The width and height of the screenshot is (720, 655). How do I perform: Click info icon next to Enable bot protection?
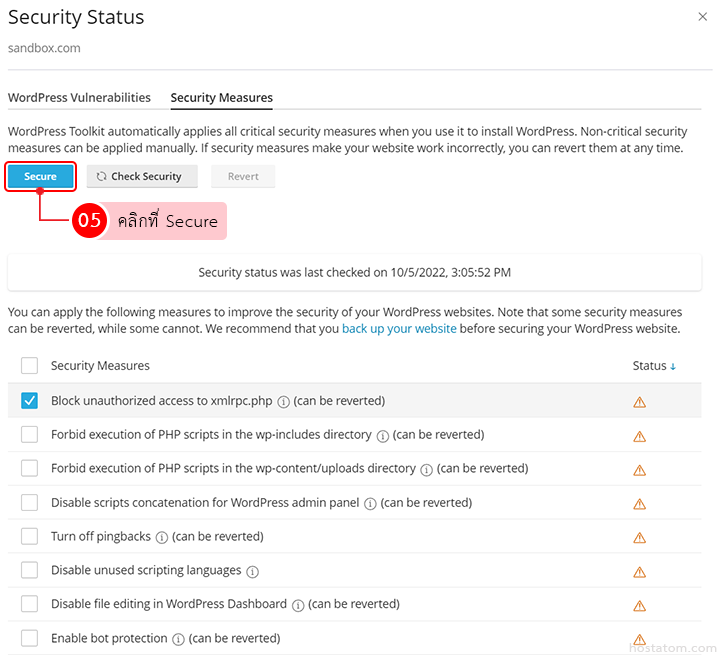coord(177,639)
